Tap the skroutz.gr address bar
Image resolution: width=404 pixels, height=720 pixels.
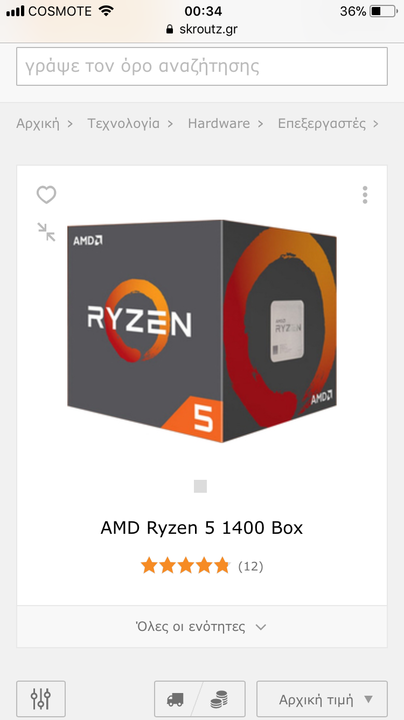click(x=202, y=30)
